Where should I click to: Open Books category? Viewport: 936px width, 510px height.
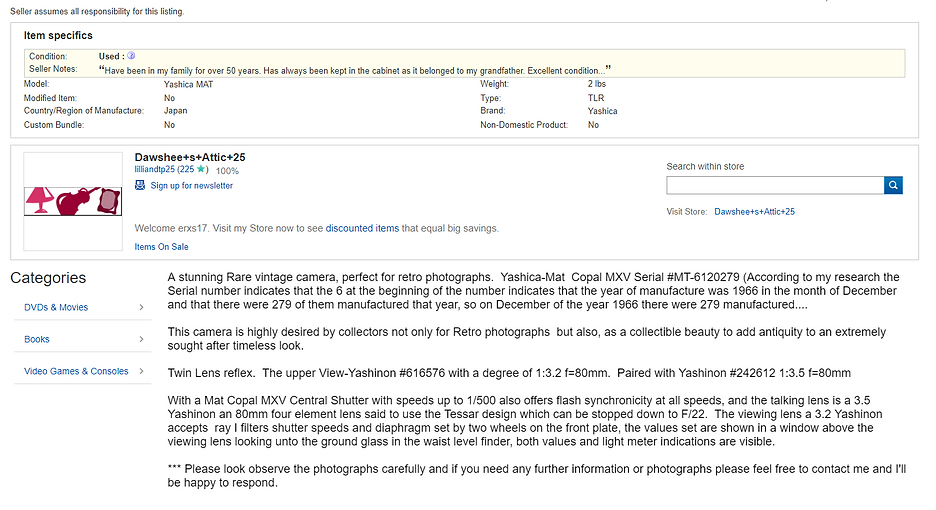pos(37,339)
